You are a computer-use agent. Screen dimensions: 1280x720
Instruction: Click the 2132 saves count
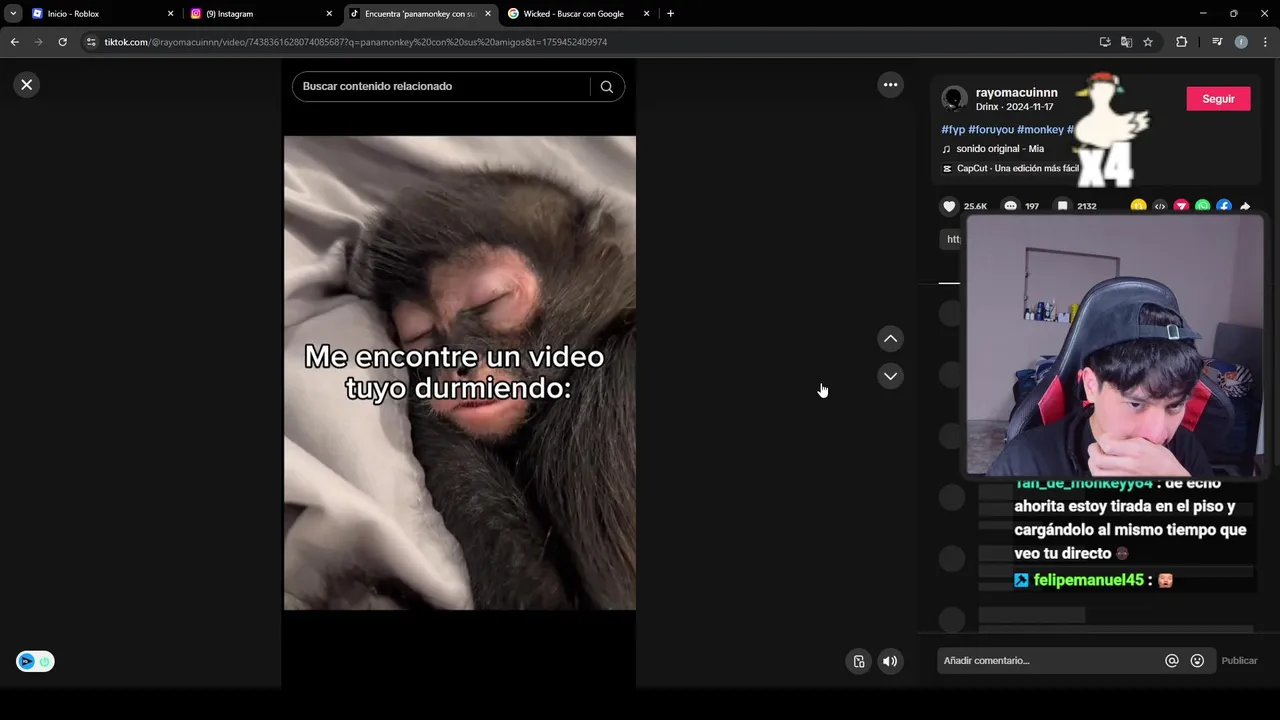coord(1087,206)
